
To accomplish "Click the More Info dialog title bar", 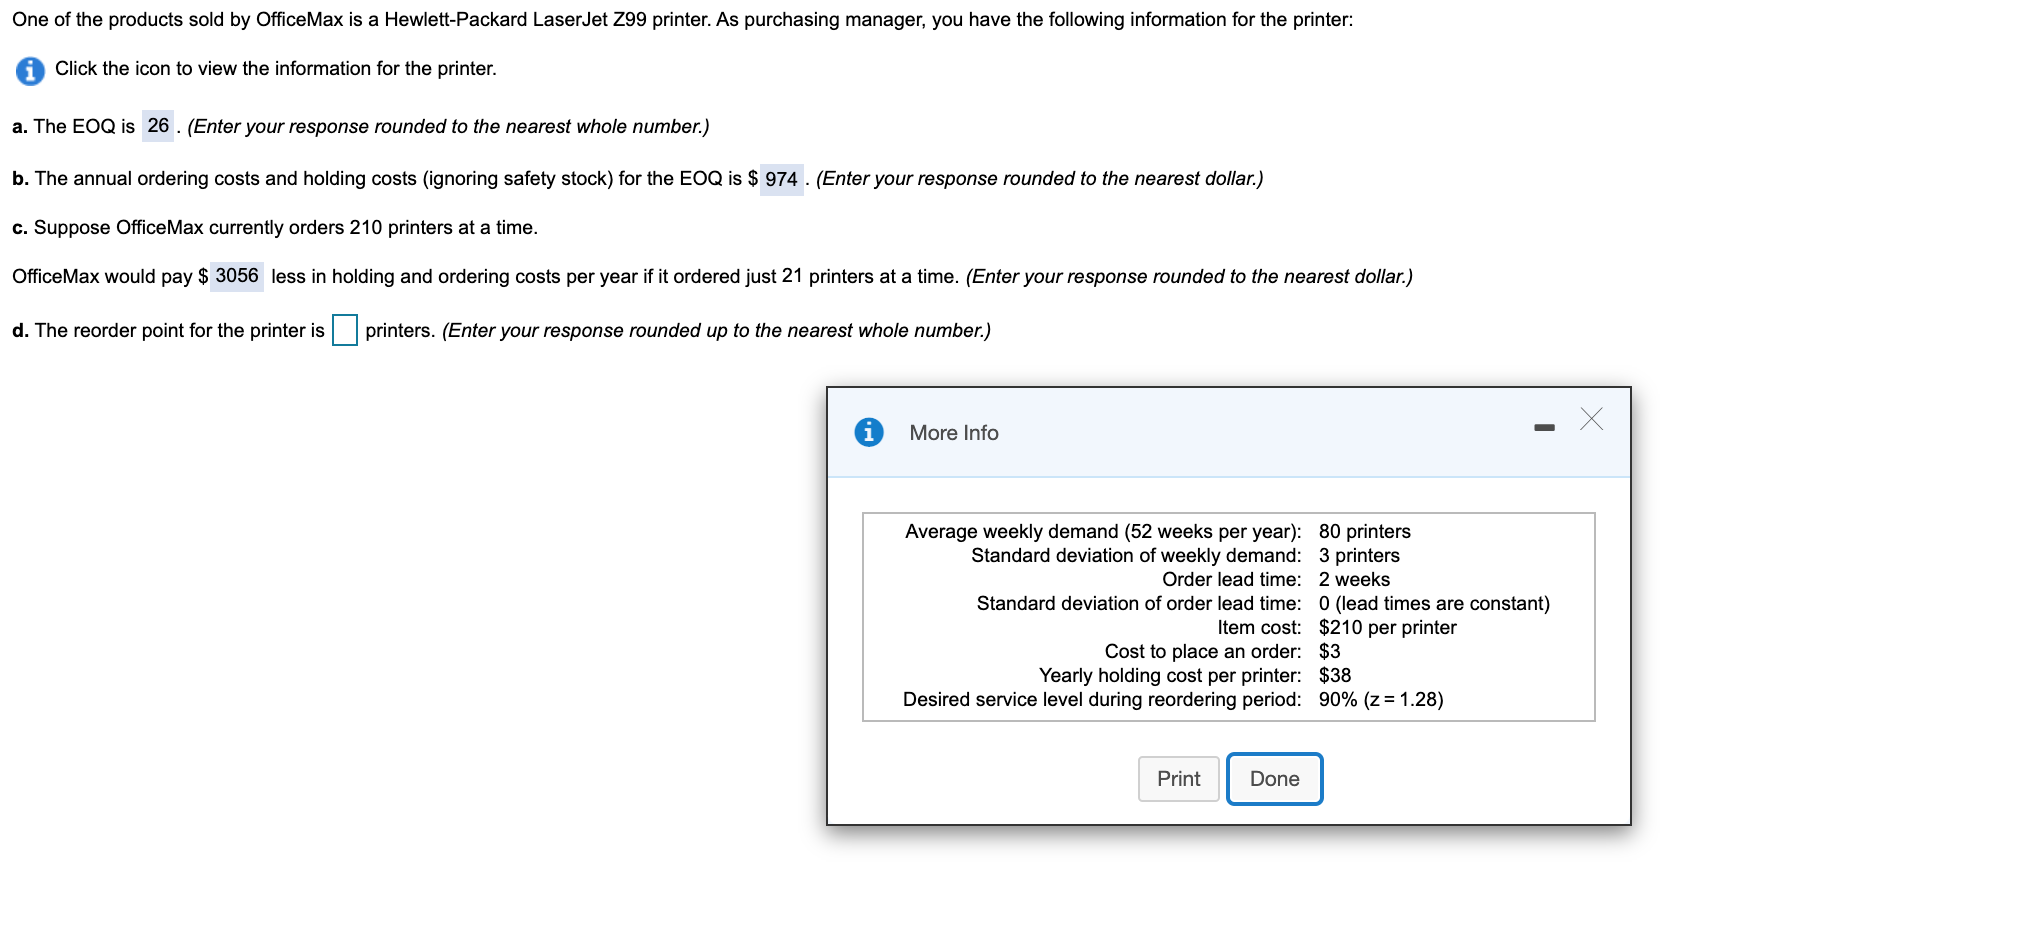I will pos(1150,432).
